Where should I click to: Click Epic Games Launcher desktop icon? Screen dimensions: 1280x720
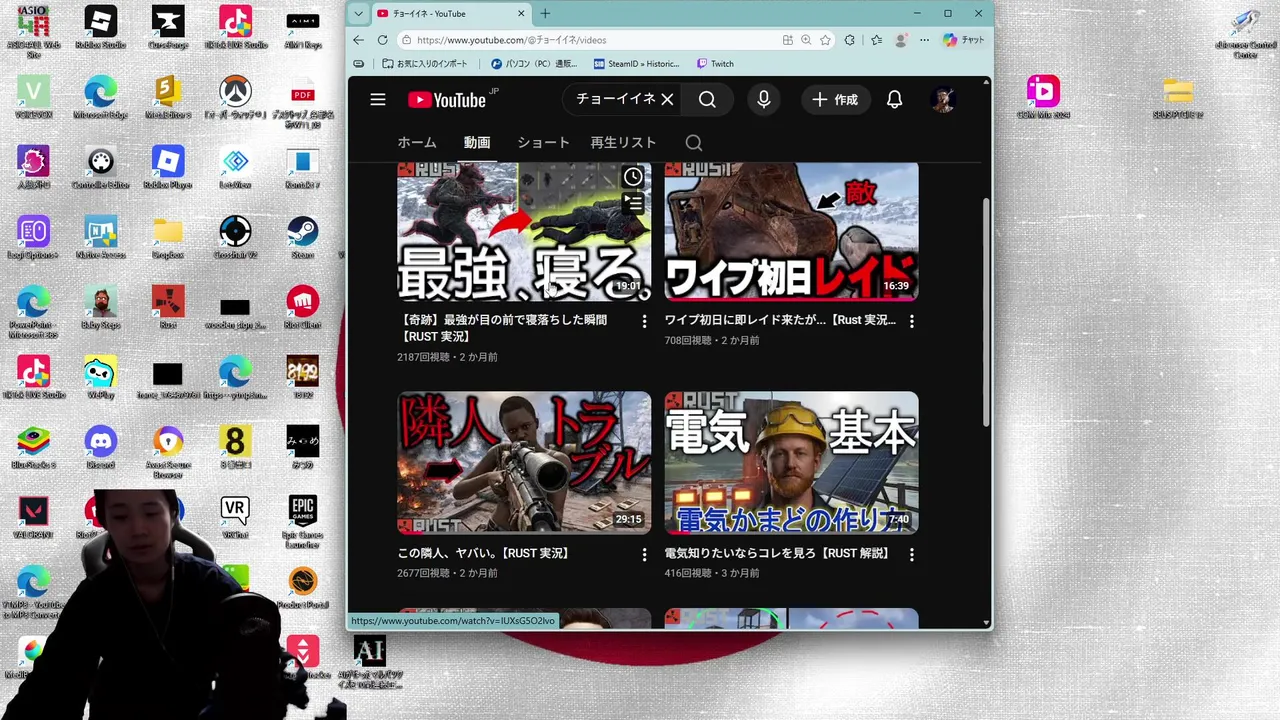click(x=302, y=522)
